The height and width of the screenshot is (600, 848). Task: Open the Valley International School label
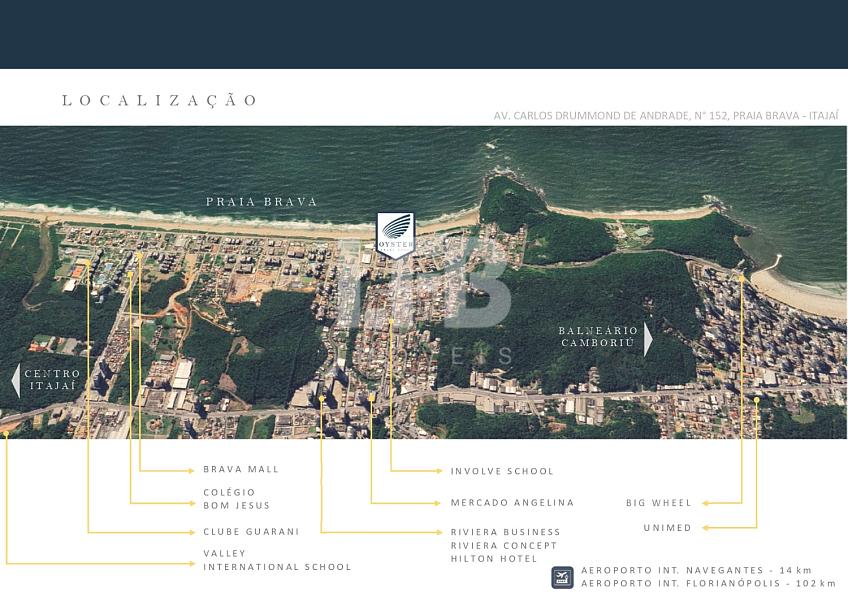point(277,560)
